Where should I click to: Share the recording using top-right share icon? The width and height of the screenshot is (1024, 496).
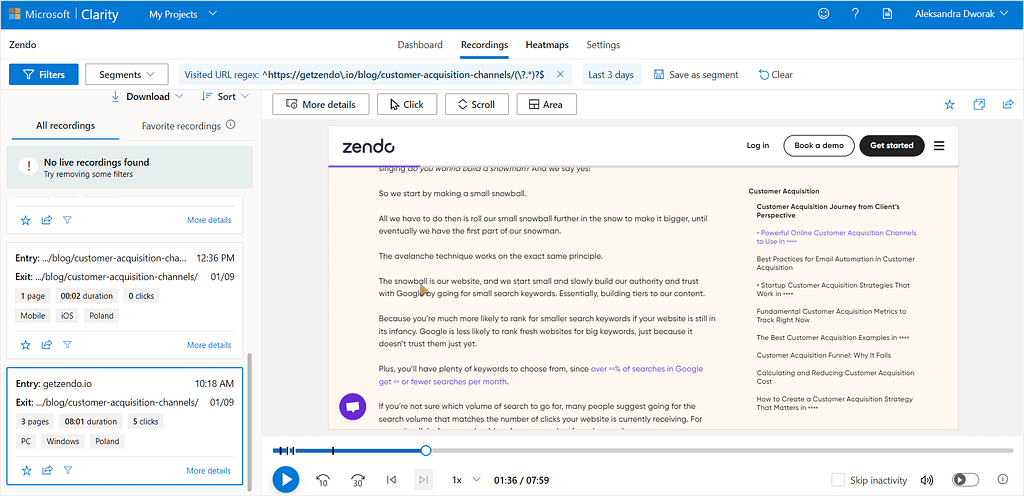pos(1008,104)
